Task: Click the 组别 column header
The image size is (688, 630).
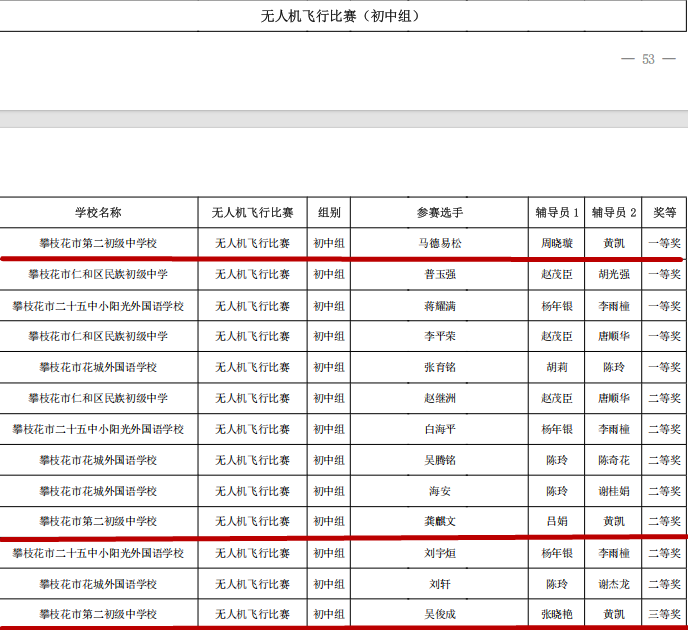Action: [x=328, y=213]
